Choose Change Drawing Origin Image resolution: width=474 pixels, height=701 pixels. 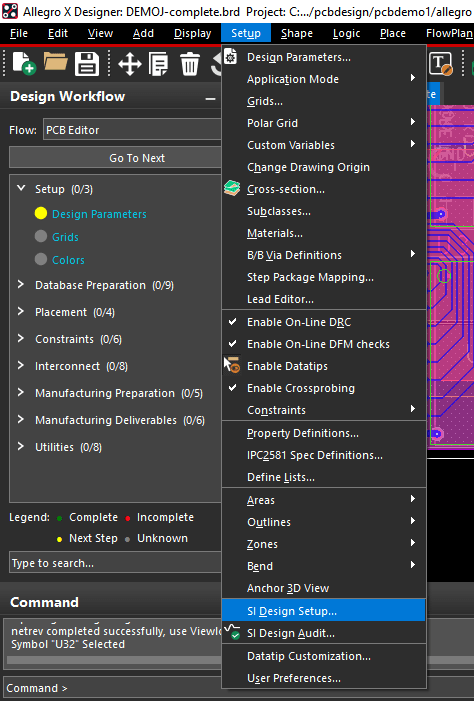324,167
